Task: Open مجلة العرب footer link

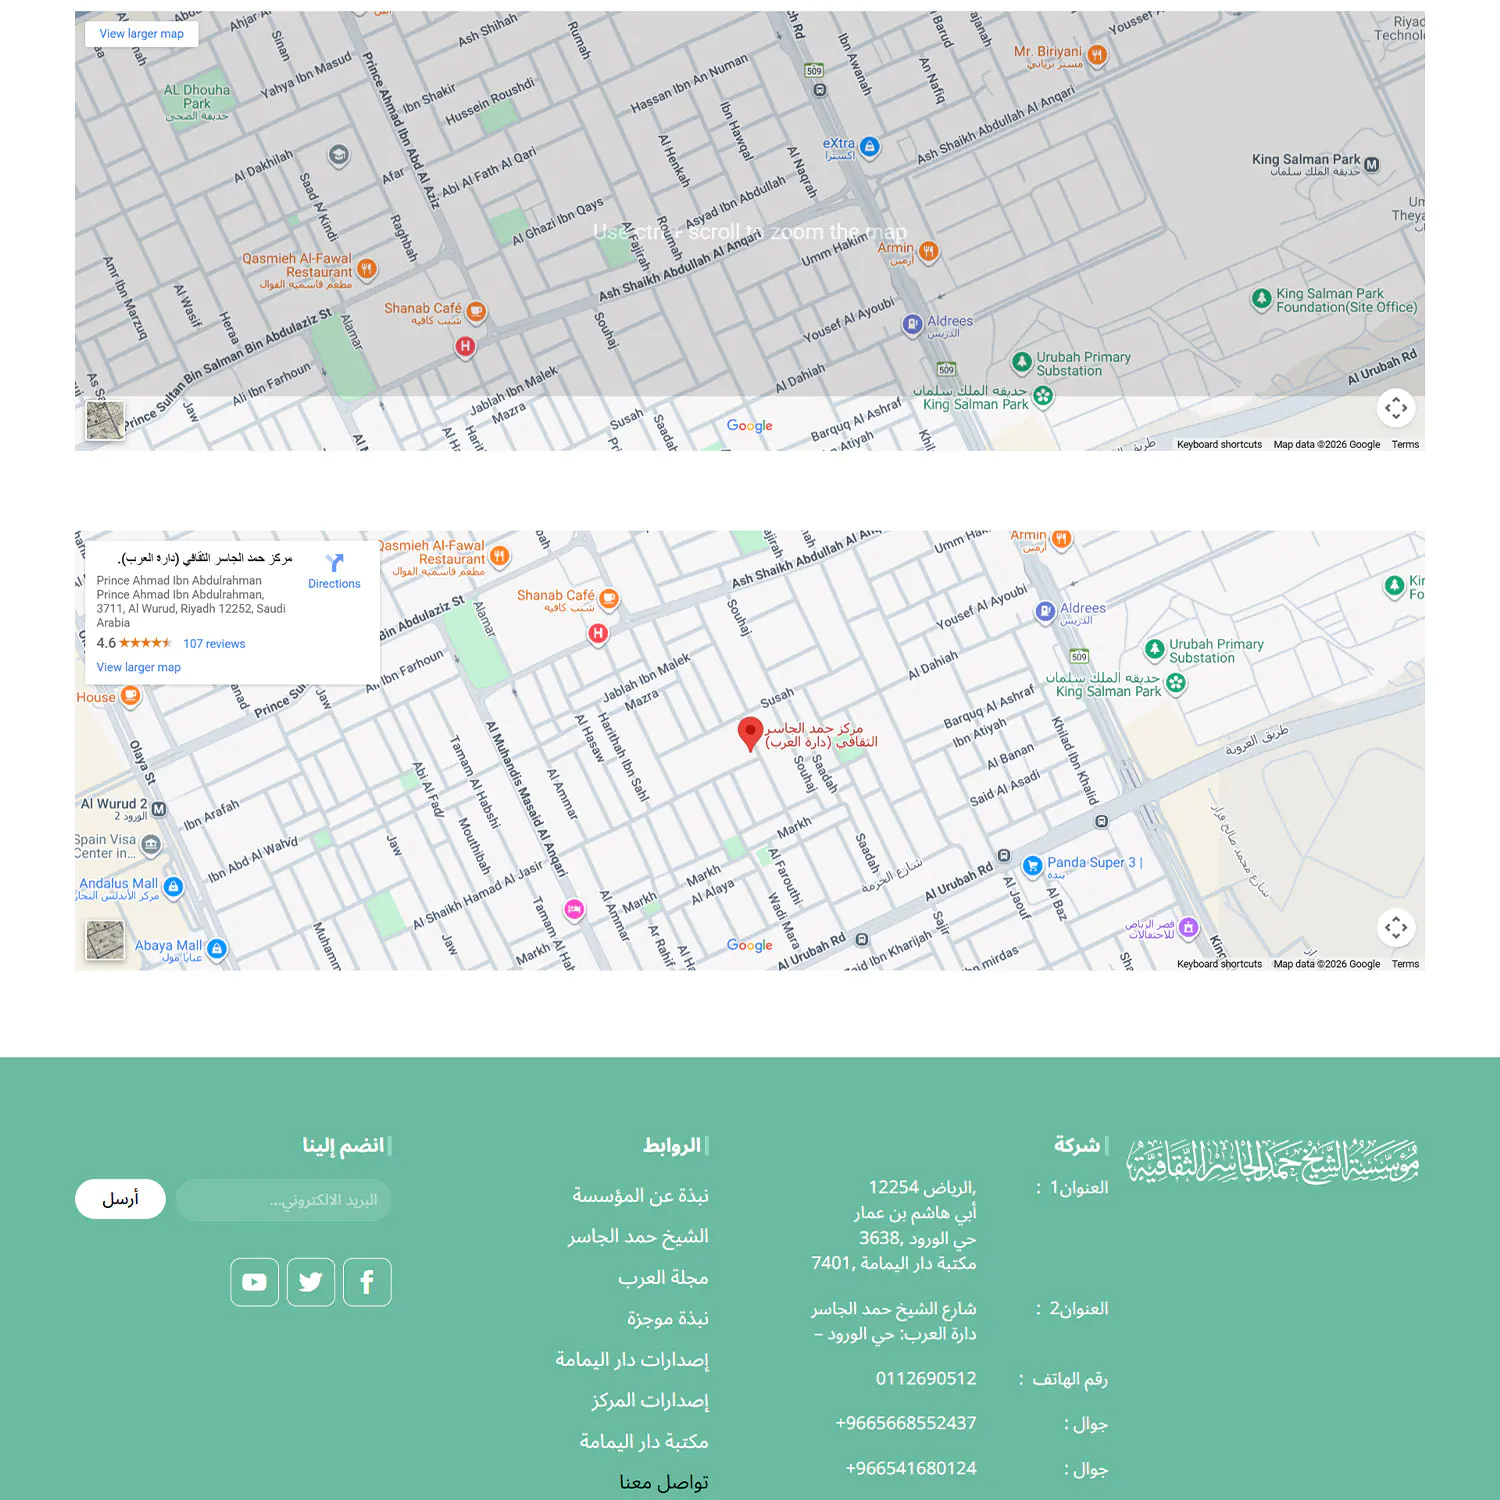Action: (663, 1278)
